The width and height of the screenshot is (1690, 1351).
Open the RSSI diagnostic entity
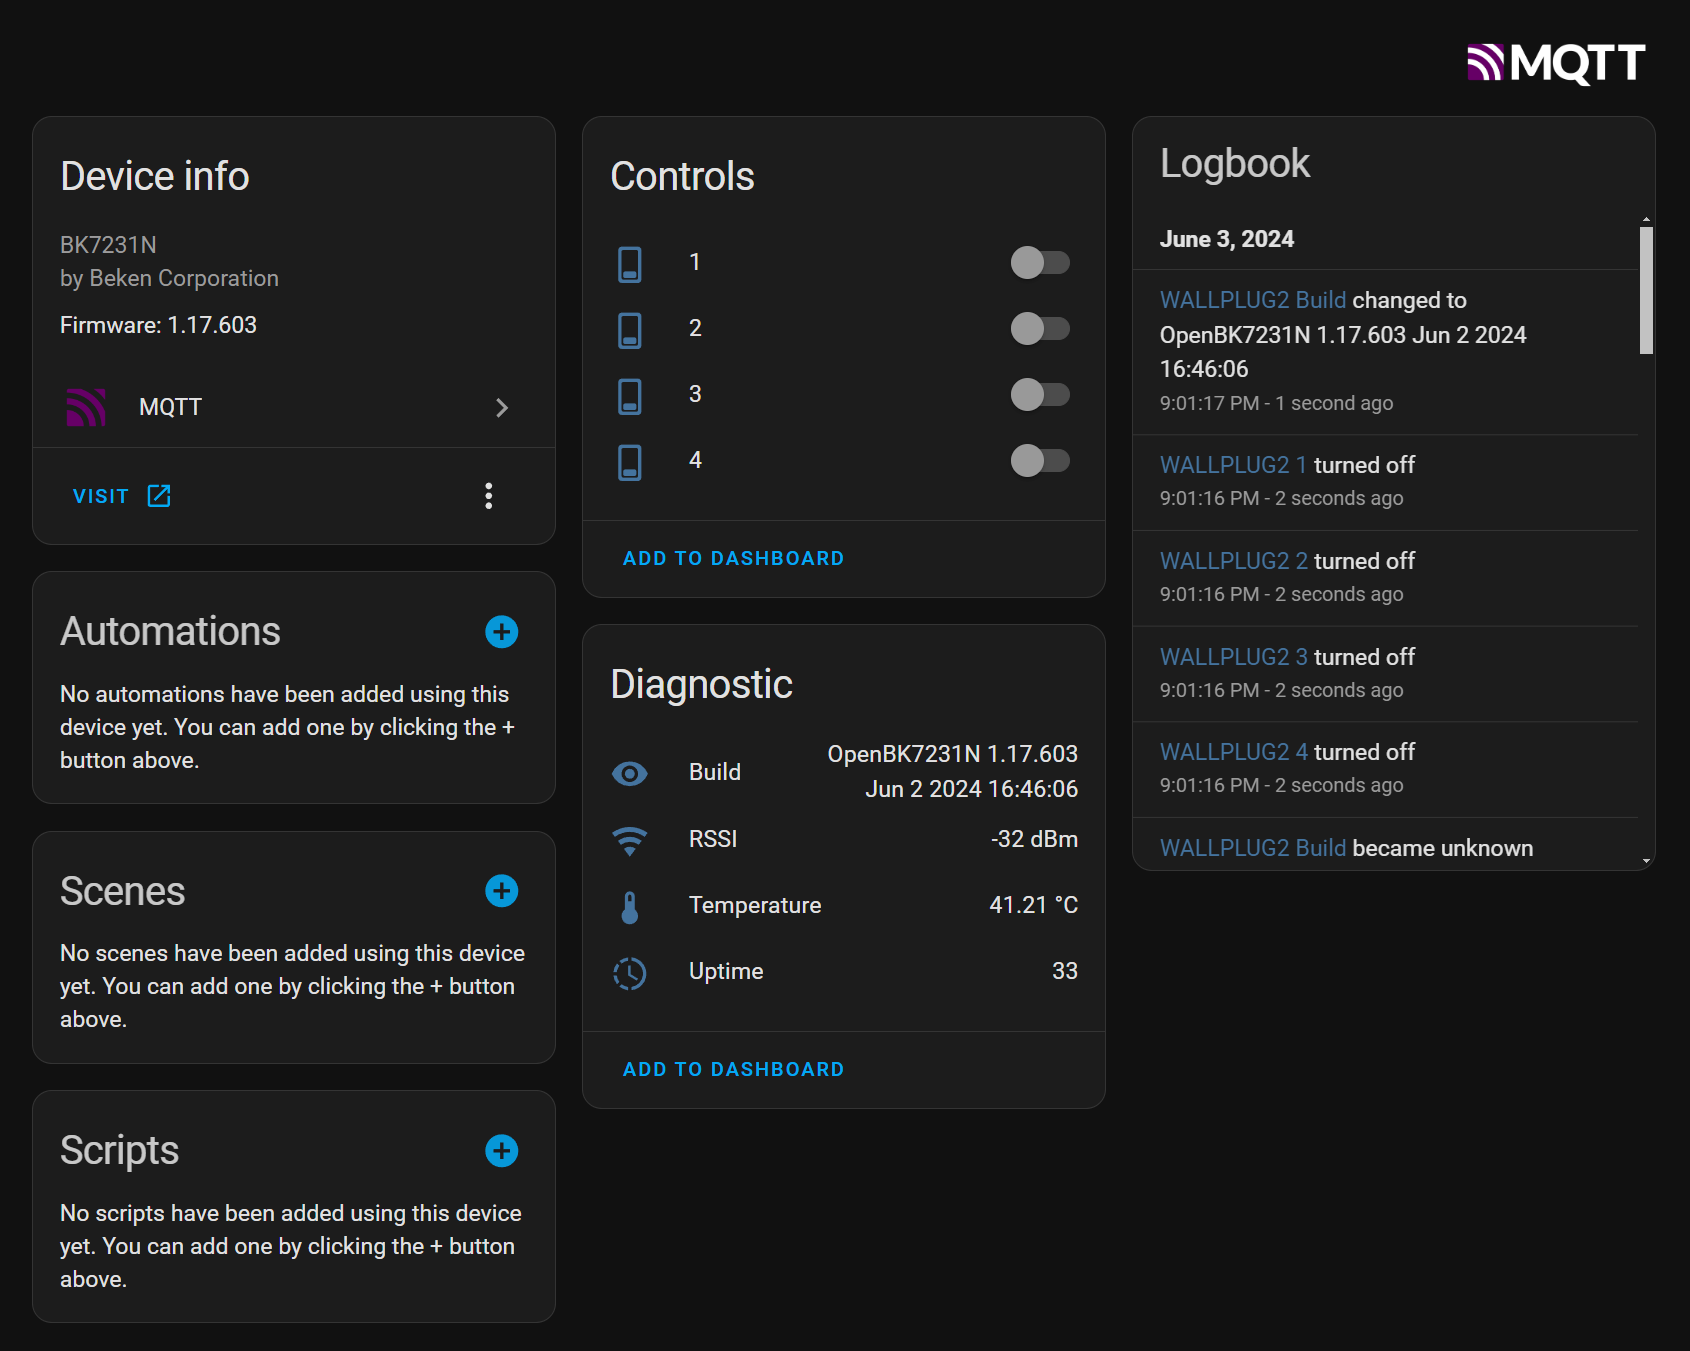click(x=844, y=839)
